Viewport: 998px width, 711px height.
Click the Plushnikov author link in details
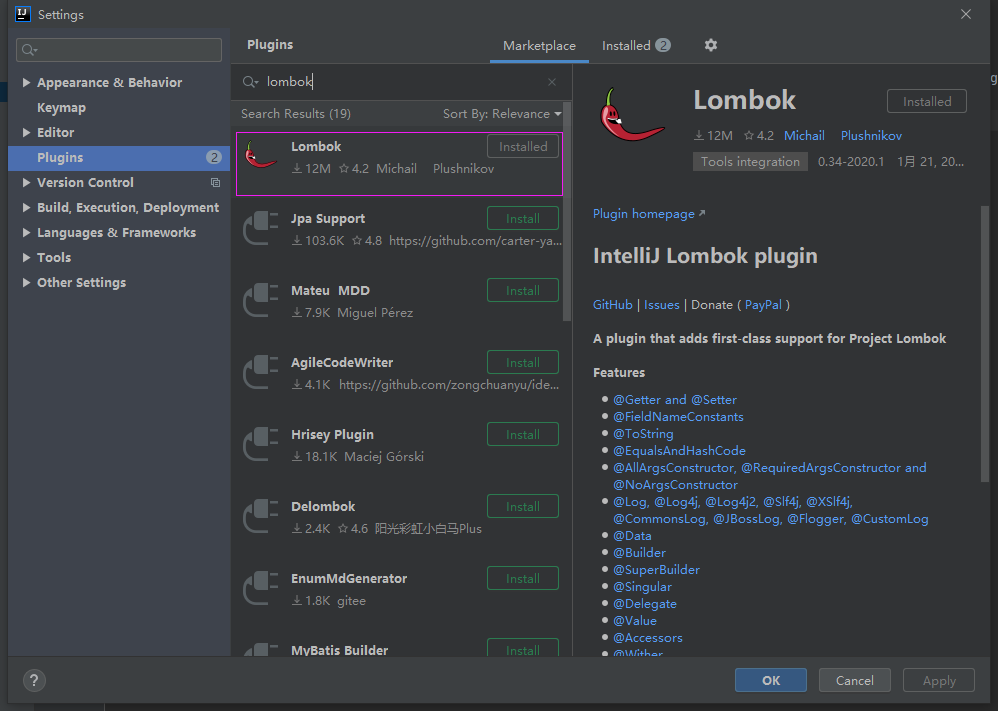tap(871, 136)
